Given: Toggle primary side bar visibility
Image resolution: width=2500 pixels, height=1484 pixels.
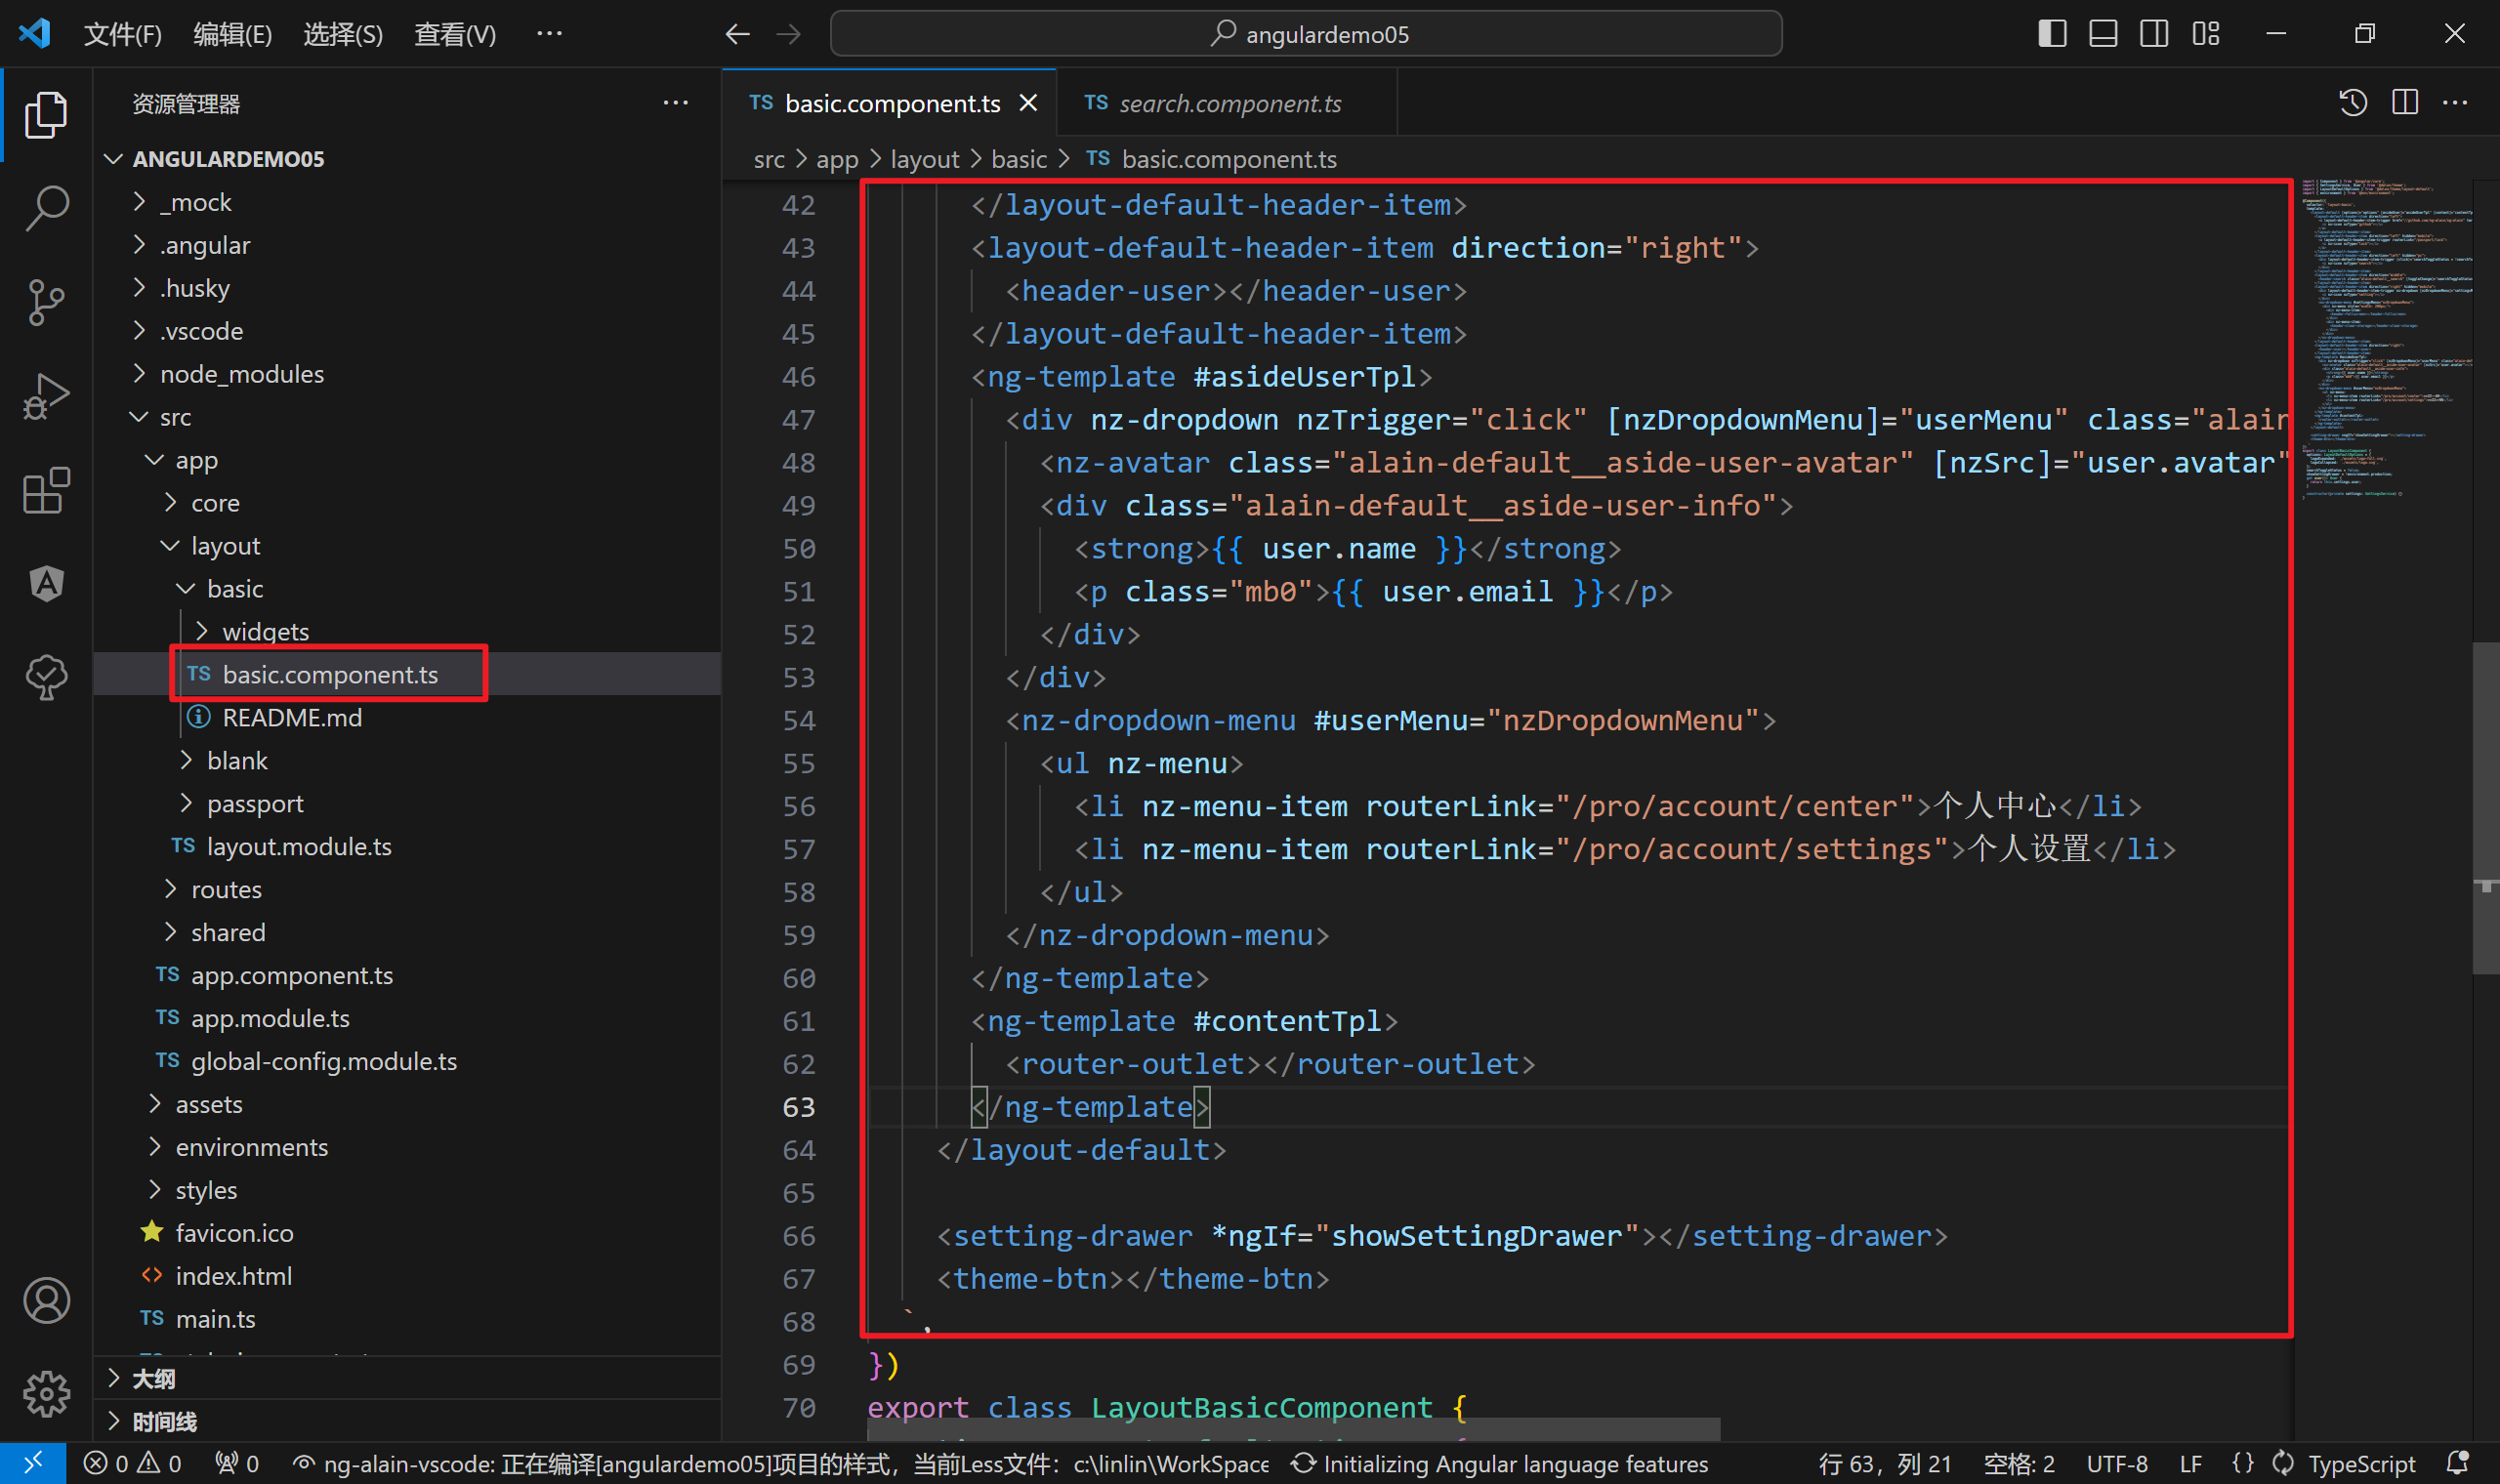Looking at the screenshot, I should coord(2052,34).
